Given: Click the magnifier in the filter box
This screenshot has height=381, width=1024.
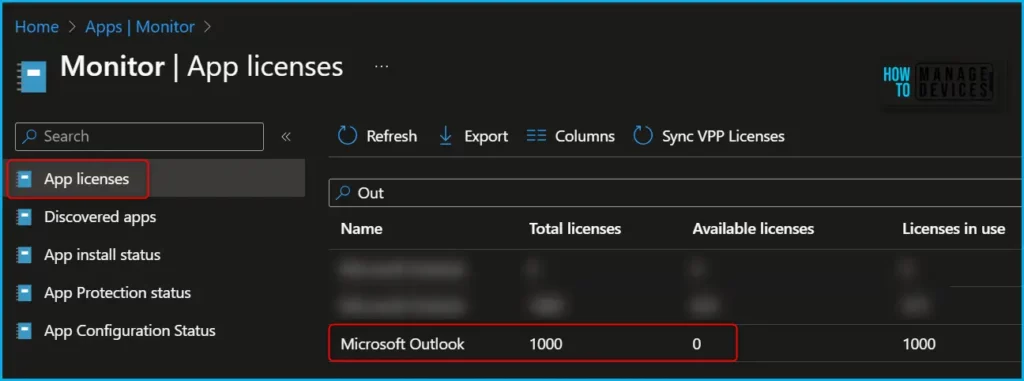Looking at the screenshot, I should click(344, 193).
